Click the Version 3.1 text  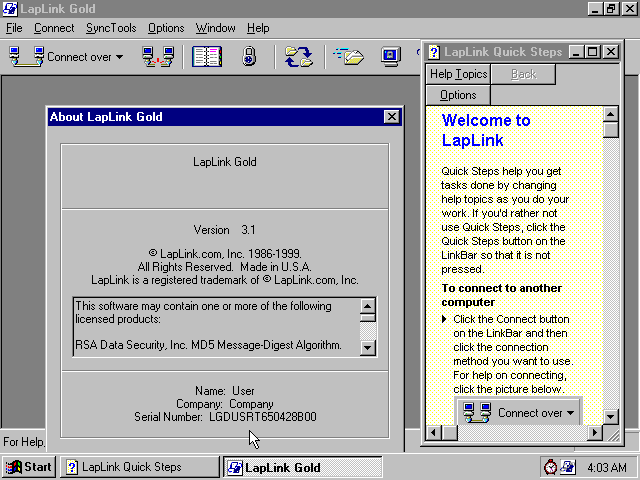pyautogui.click(x=224, y=230)
